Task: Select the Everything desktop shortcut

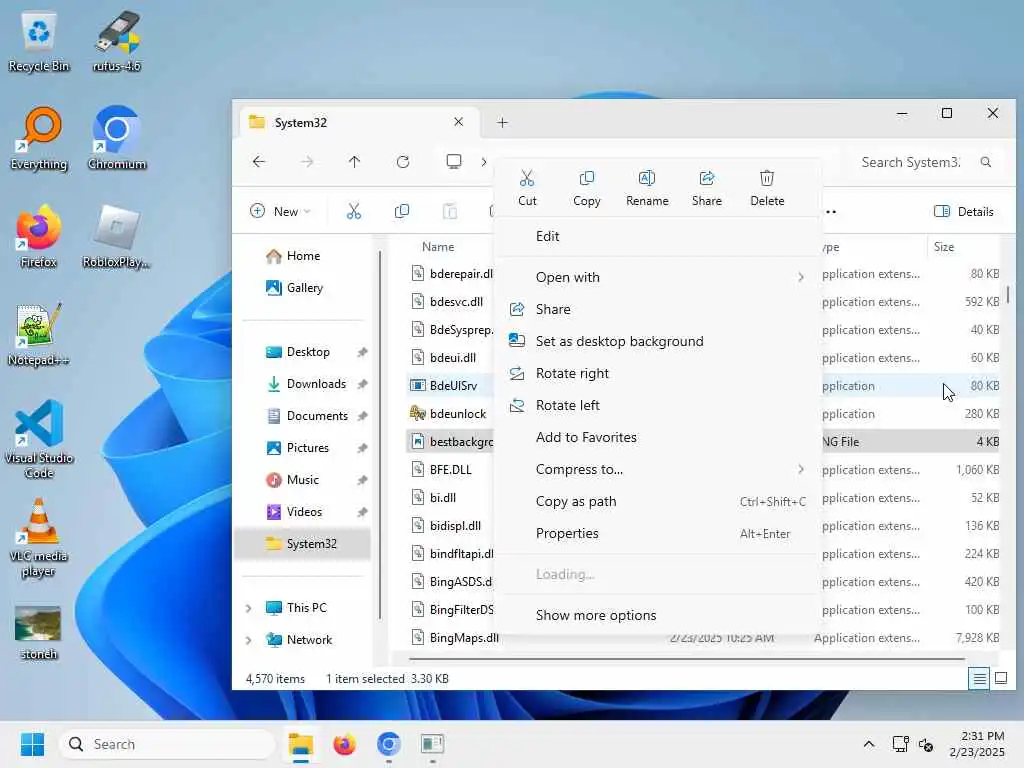Action: point(39,139)
